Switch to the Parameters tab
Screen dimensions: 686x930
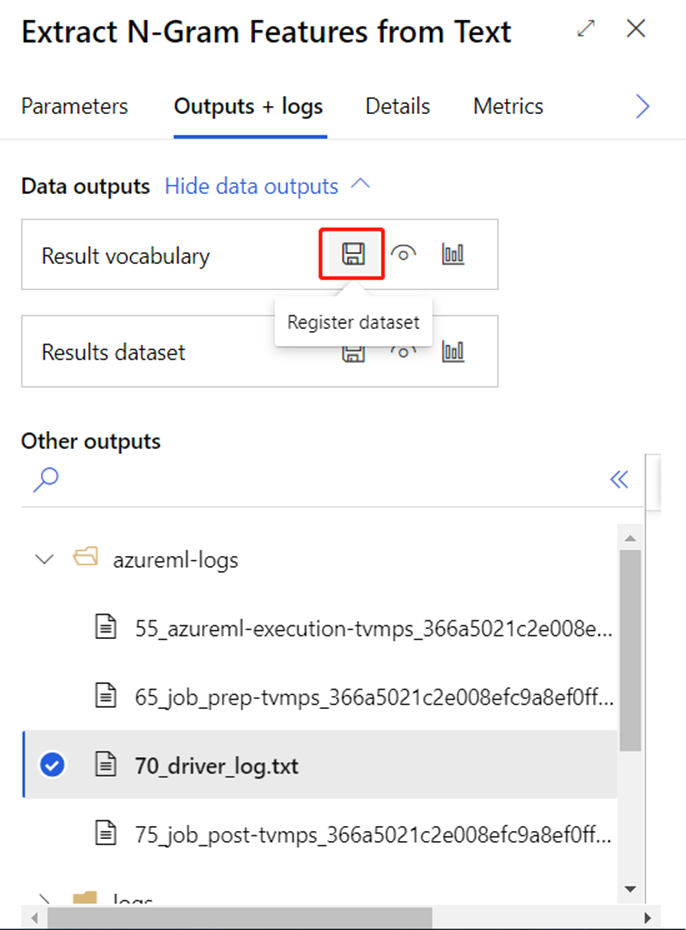pos(74,106)
